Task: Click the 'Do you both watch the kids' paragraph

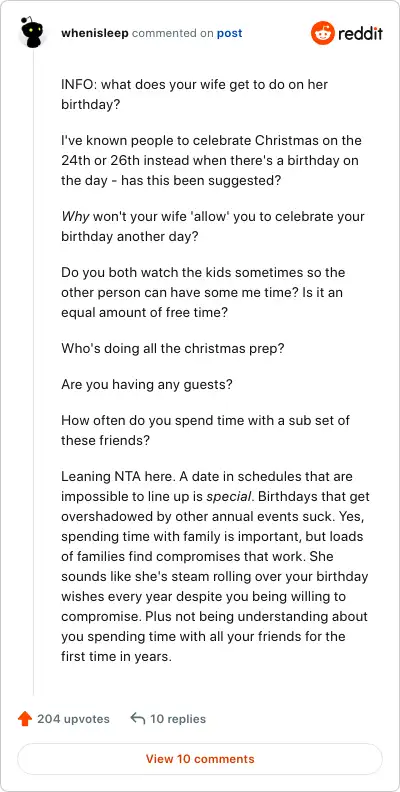Action: (x=203, y=293)
